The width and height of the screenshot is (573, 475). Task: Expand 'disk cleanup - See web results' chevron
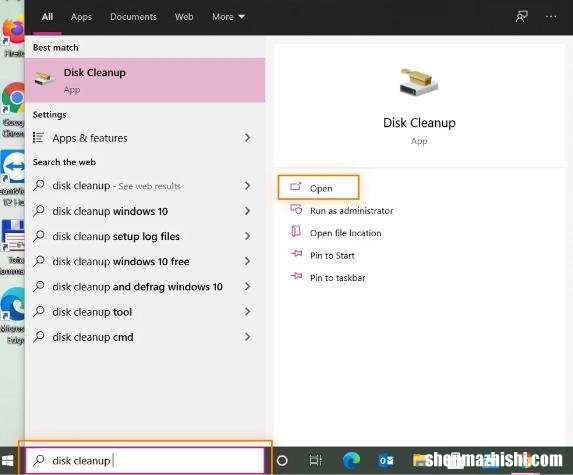tap(248, 186)
